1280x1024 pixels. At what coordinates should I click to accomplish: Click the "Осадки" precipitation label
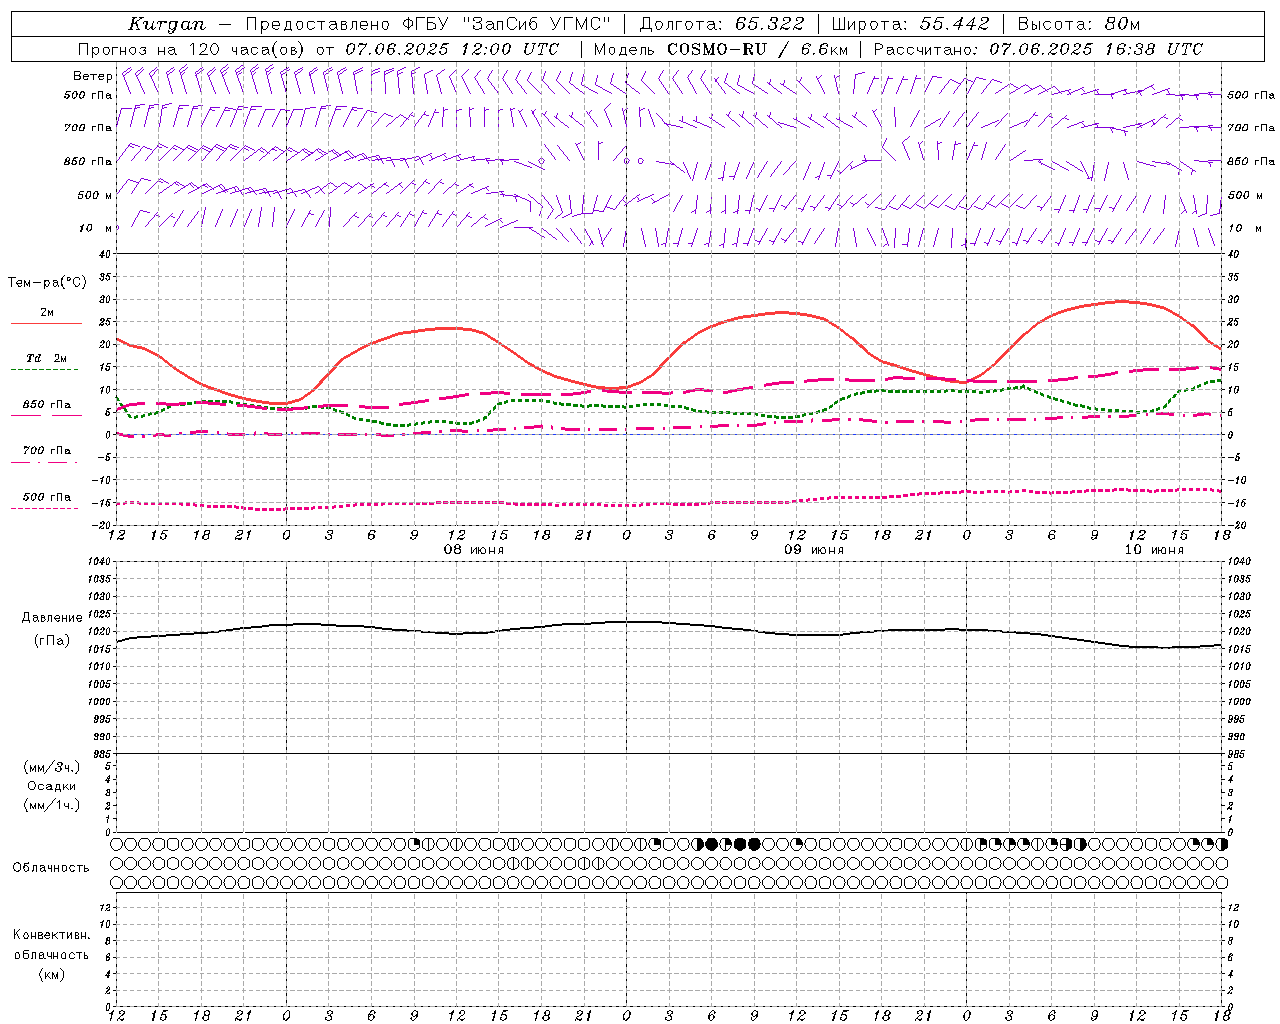pos(51,786)
